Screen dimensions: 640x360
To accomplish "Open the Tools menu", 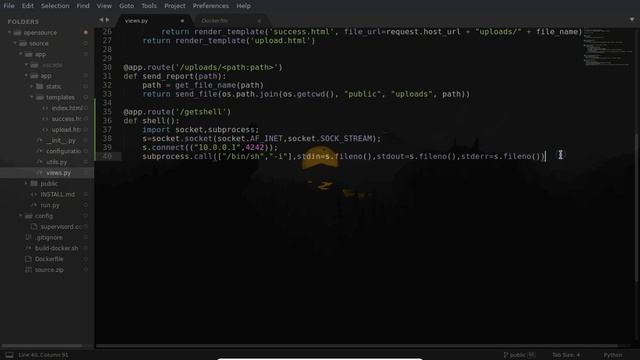I will pos(149,6).
